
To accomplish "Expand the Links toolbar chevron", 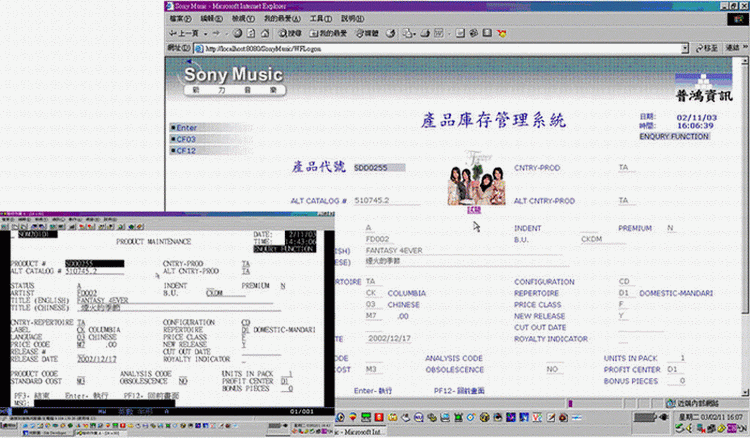I will click(x=745, y=47).
